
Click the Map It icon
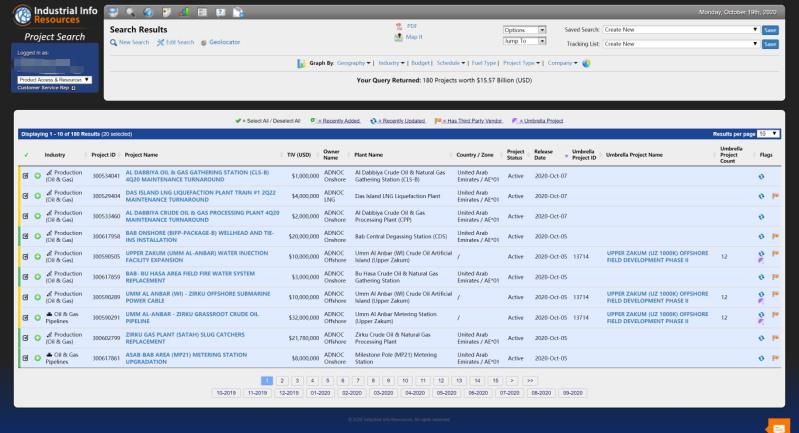(x=400, y=37)
